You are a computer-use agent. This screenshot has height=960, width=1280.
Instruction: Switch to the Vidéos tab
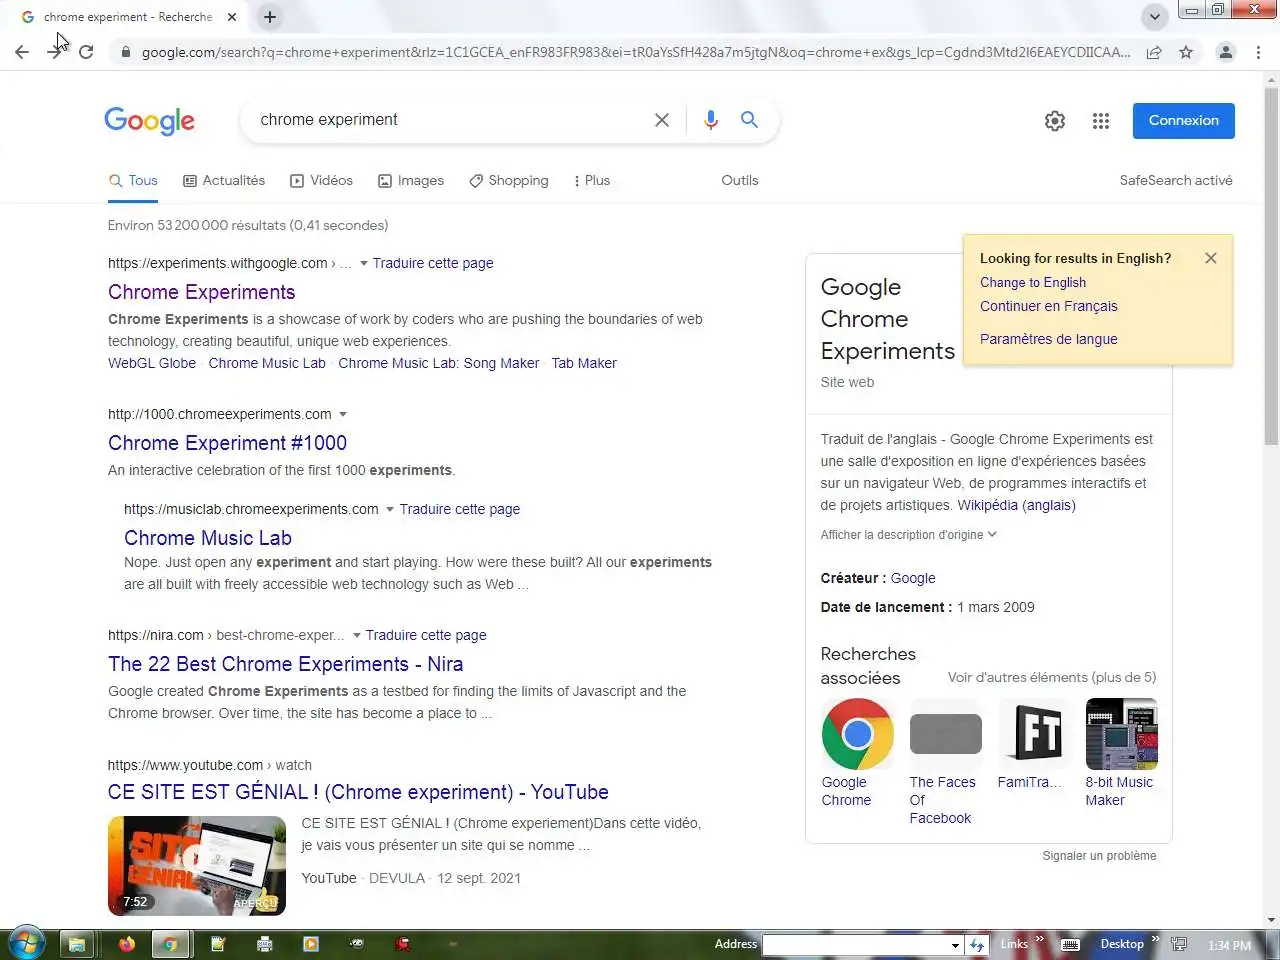click(x=321, y=181)
